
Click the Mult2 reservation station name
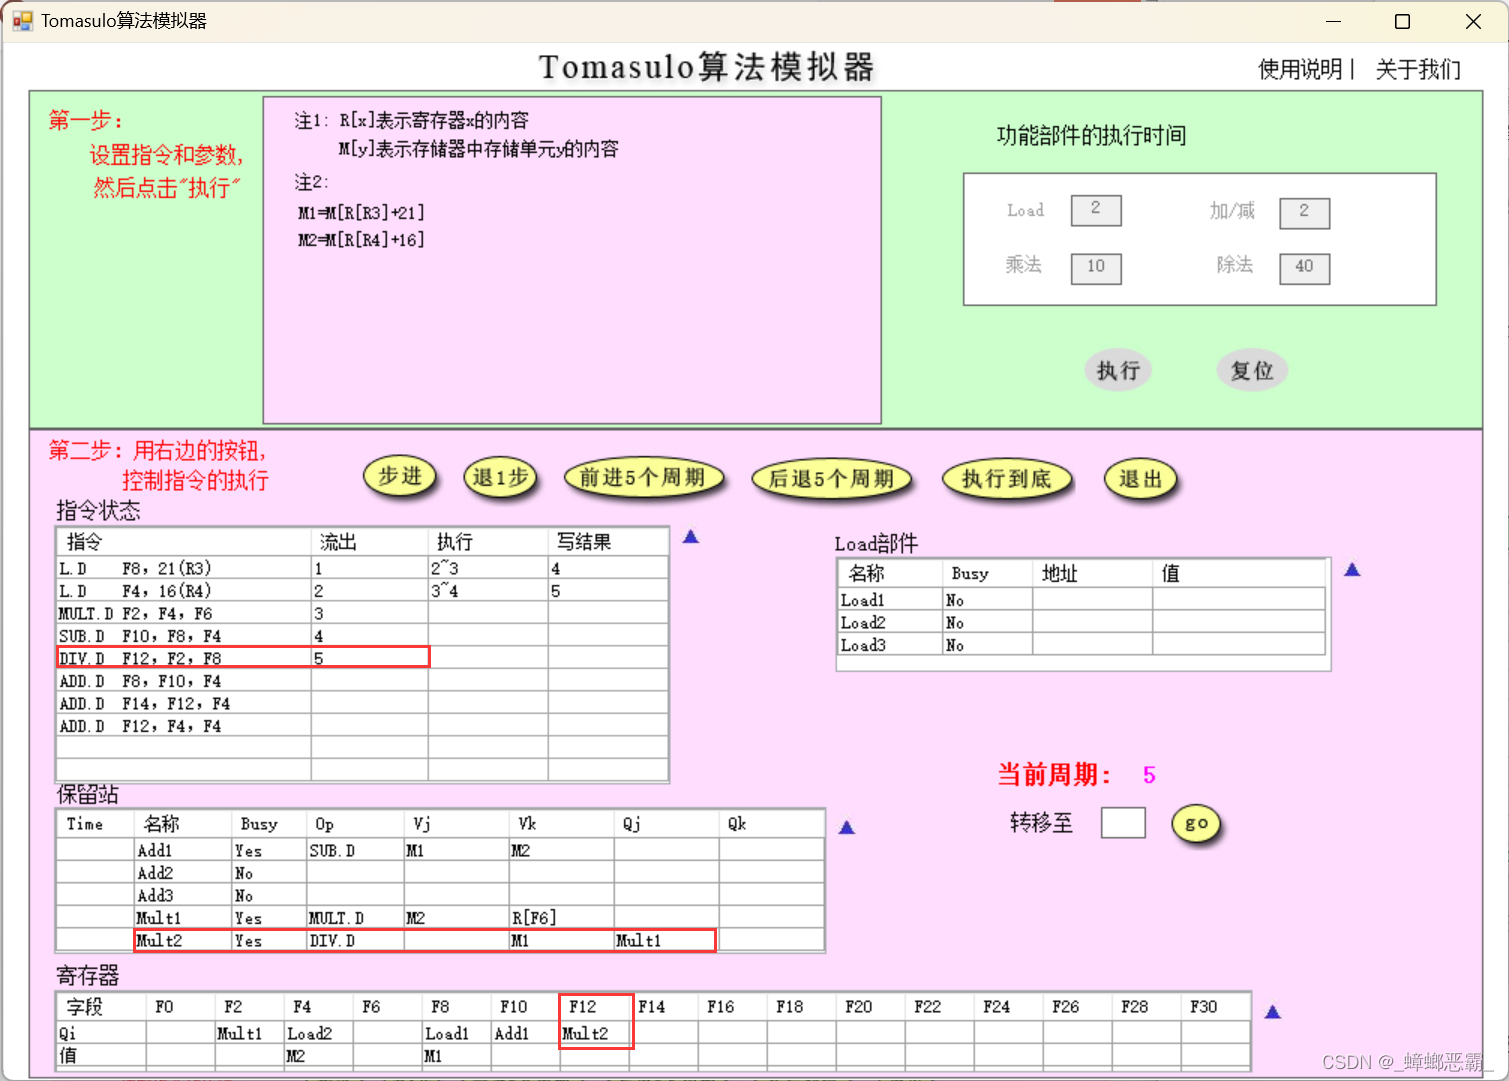pos(159,941)
